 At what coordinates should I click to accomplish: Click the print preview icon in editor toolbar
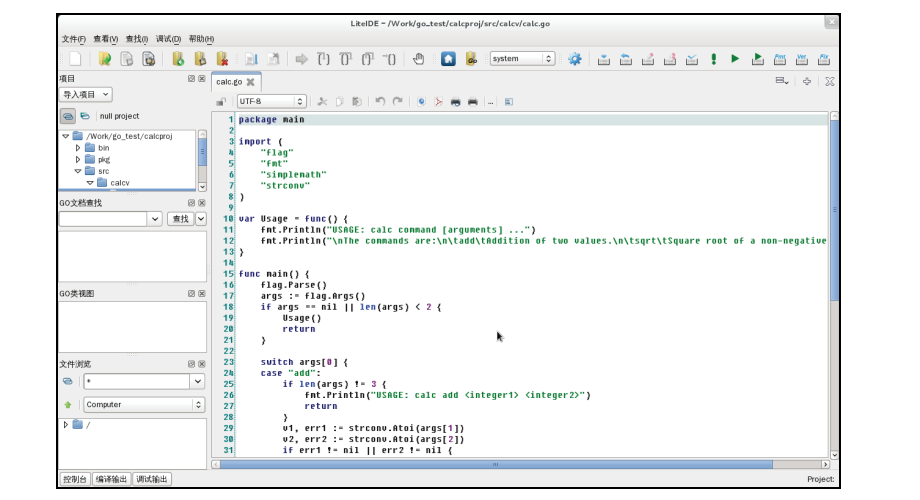coord(455,102)
